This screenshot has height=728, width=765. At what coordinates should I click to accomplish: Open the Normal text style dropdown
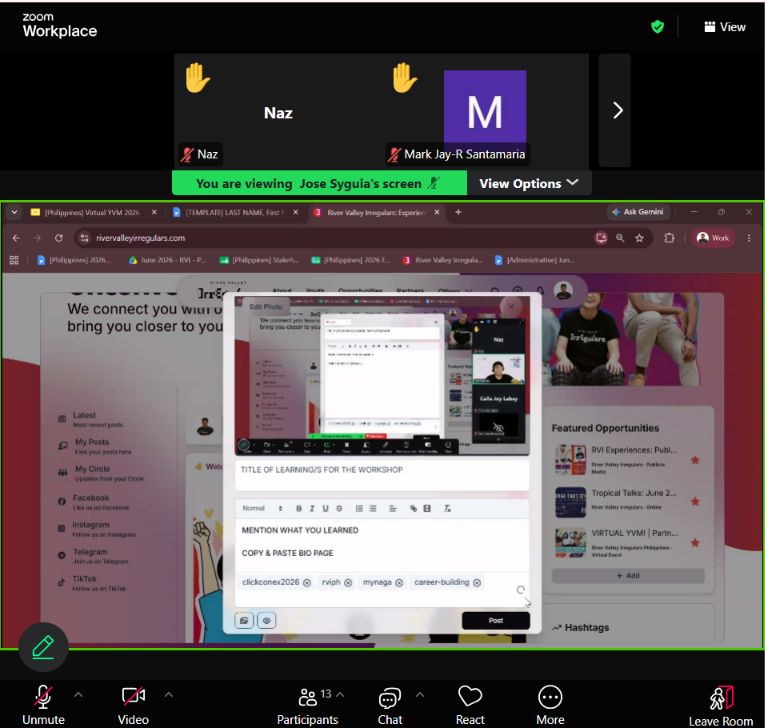click(x=262, y=508)
